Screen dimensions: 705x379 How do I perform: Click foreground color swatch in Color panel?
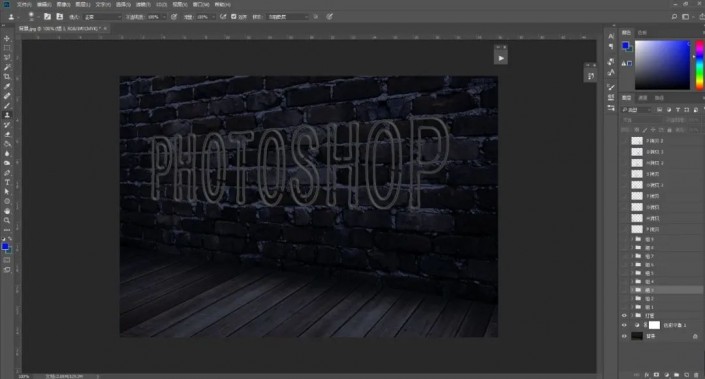(625, 45)
